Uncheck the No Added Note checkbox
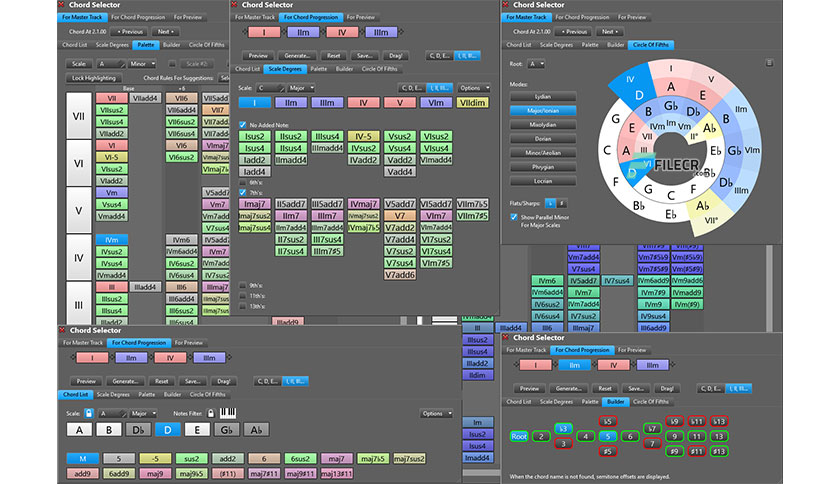Screen dimensions: 836x484 pos(243,125)
